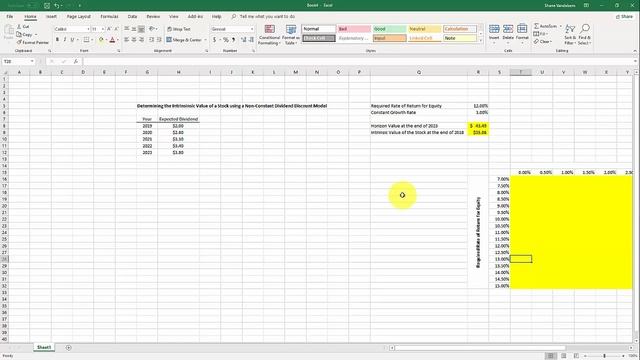The height and width of the screenshot is (360, 640).
Task: Switch to the View tab
Action: pyautogui.click(x=174, y=16)
